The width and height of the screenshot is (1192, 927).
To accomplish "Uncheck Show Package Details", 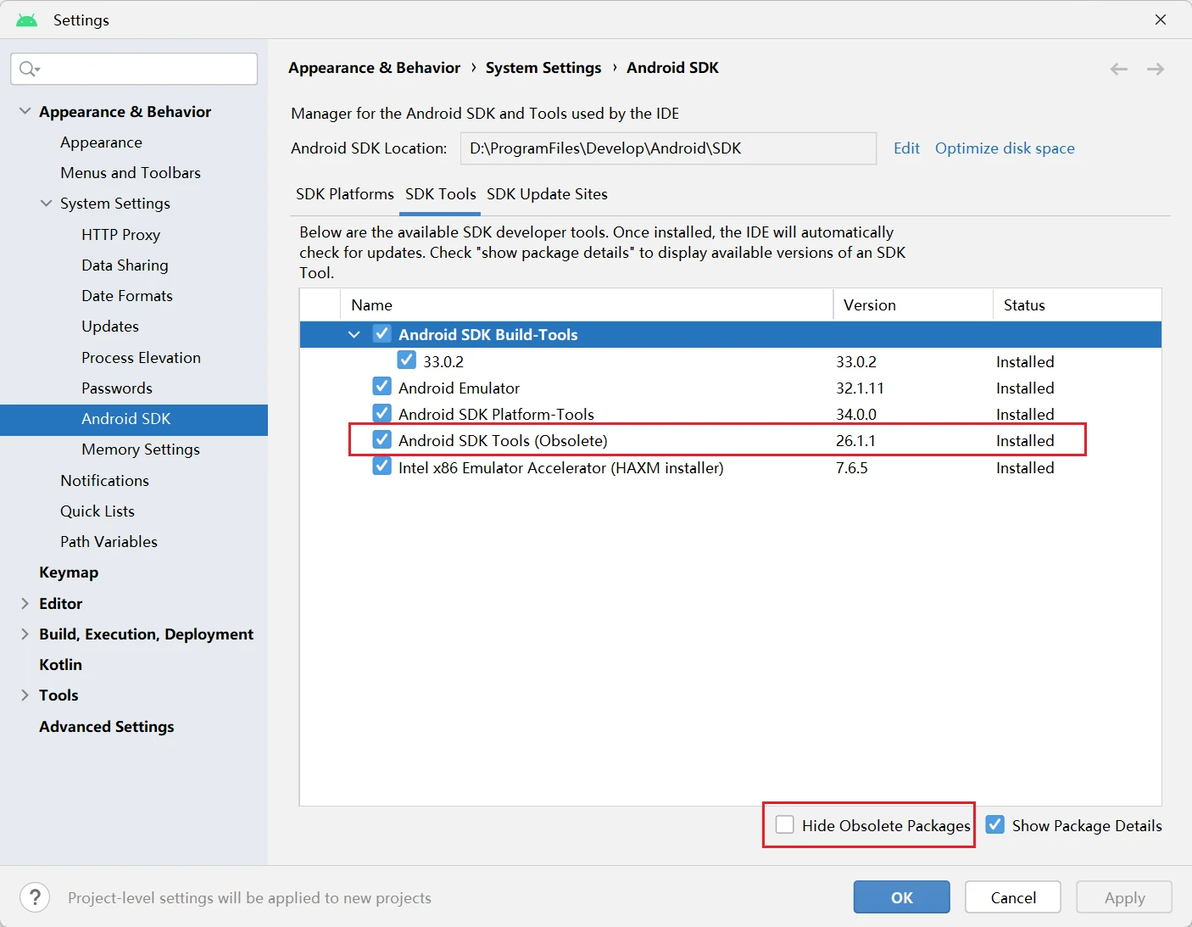I will click(x=995, y=825).
